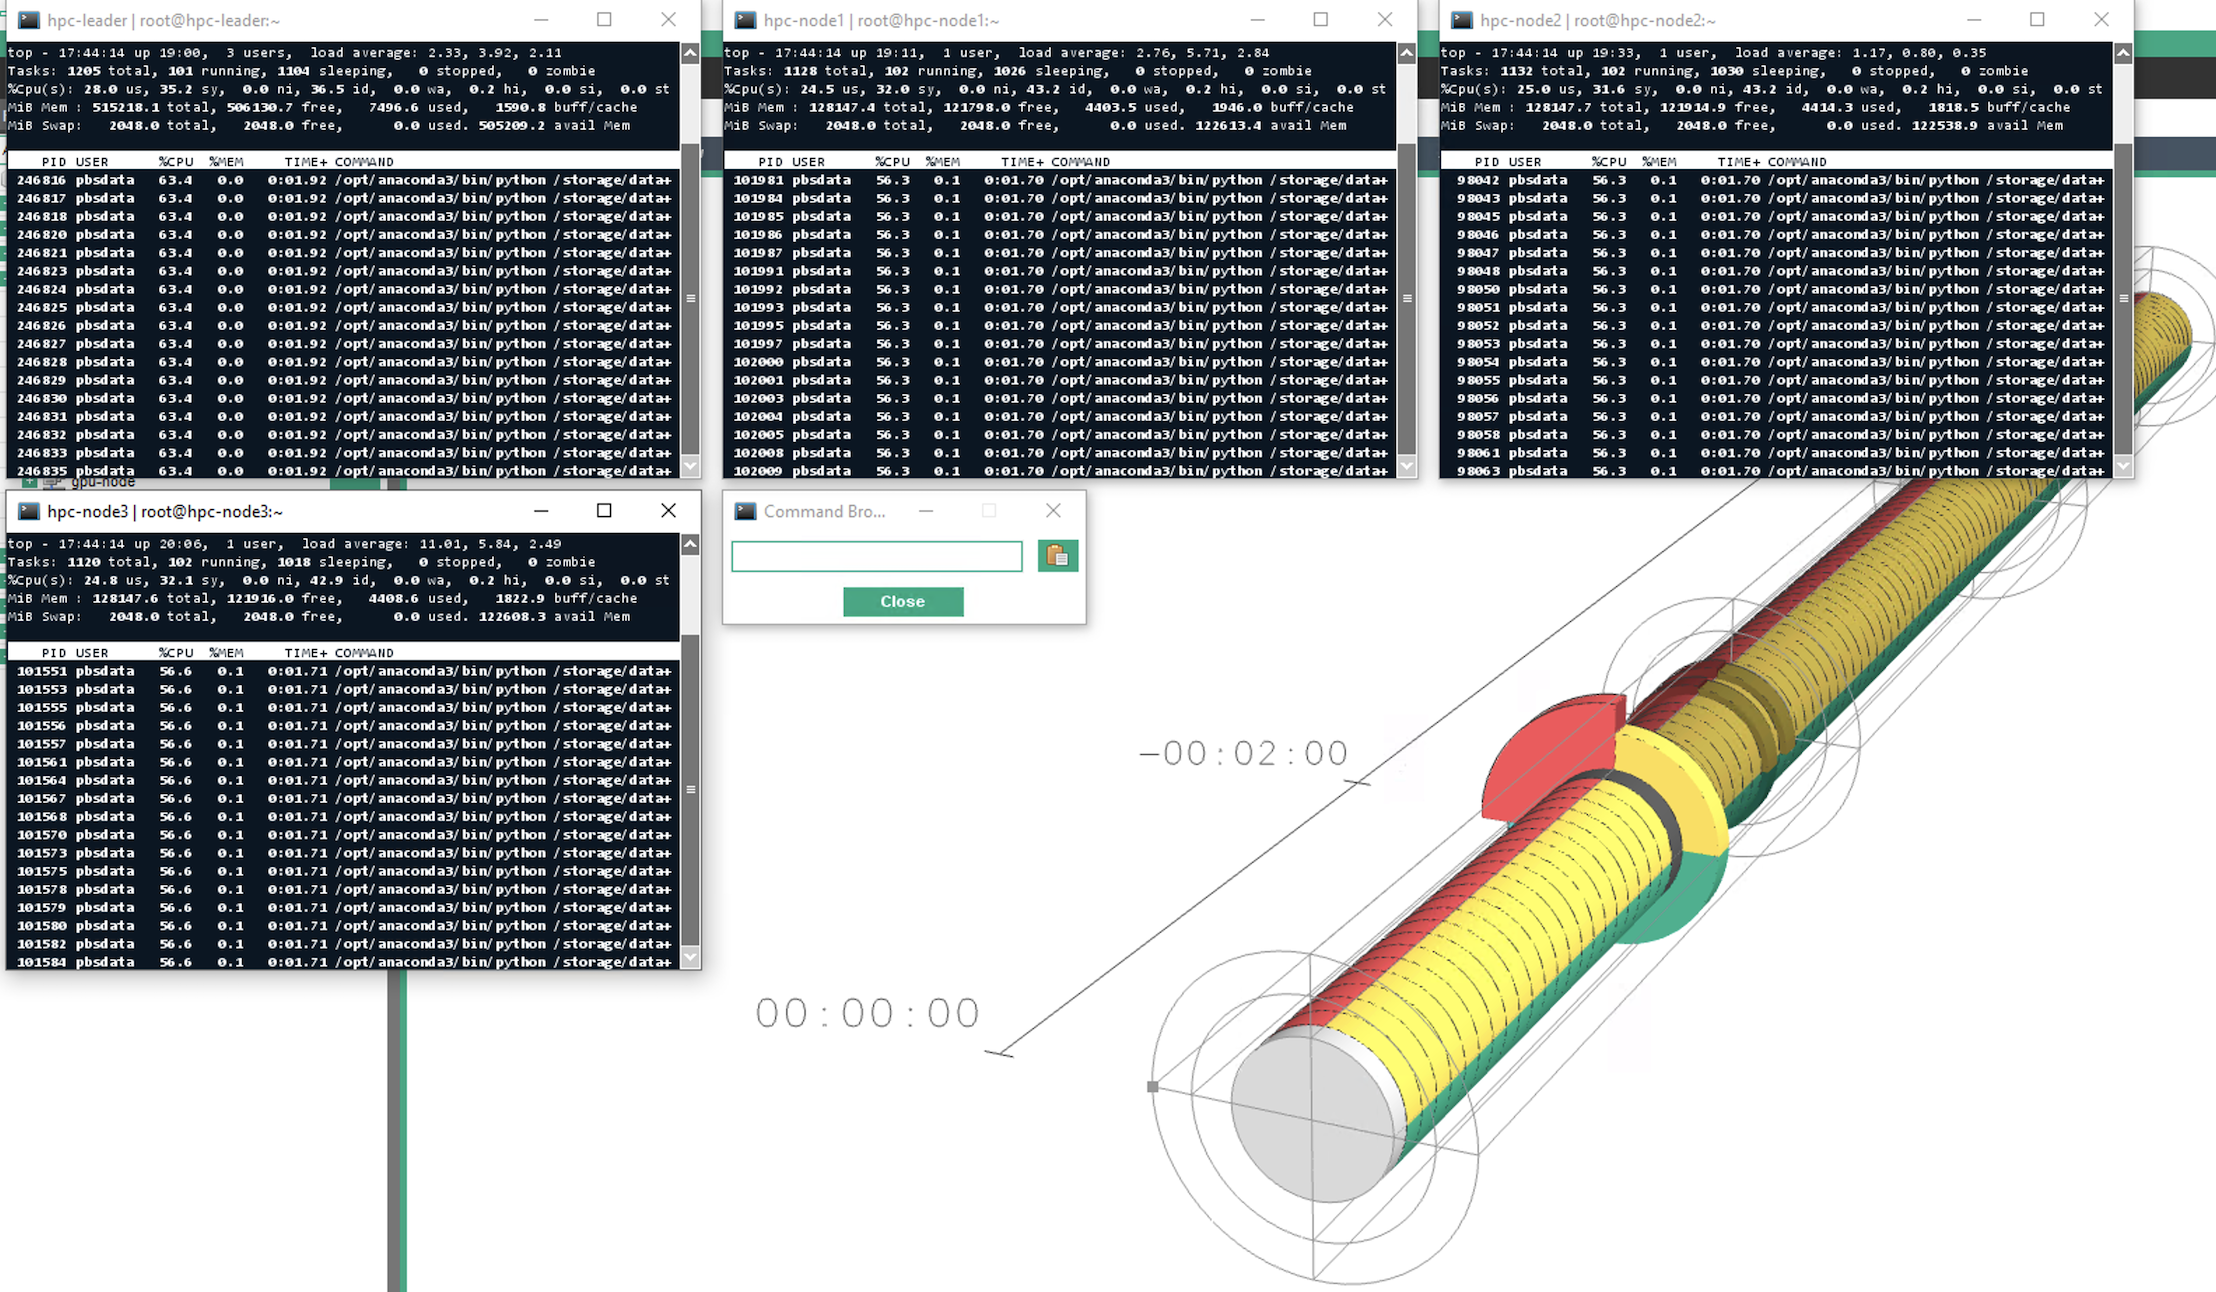Click scrollbar thumb in hpc-node1 terminal
Screen dimensions: 2216x1292
click(1406, 298)
